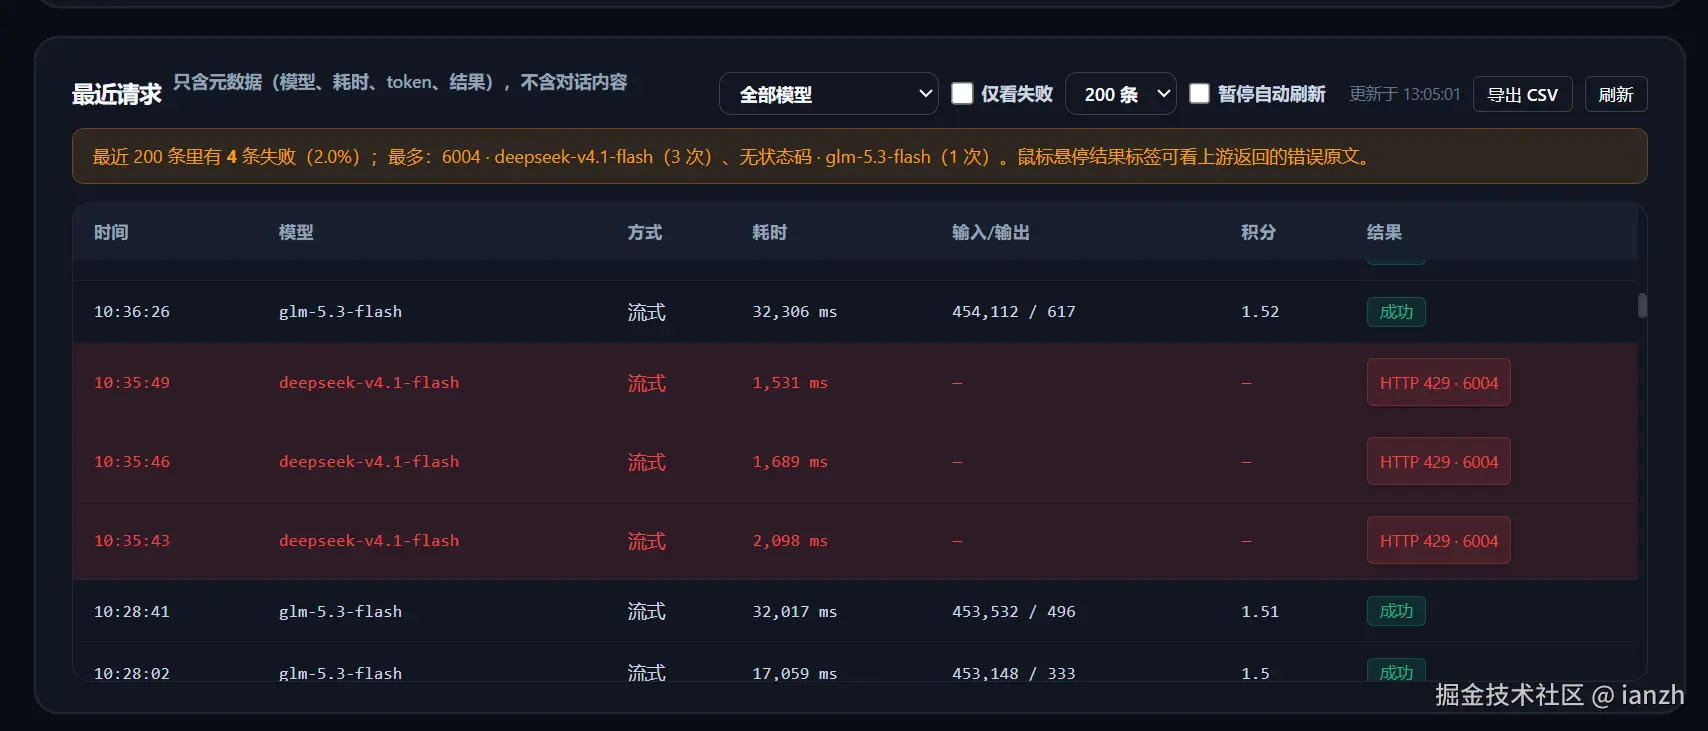Click the 导出 CSV button

click(x=1522, y=94)
